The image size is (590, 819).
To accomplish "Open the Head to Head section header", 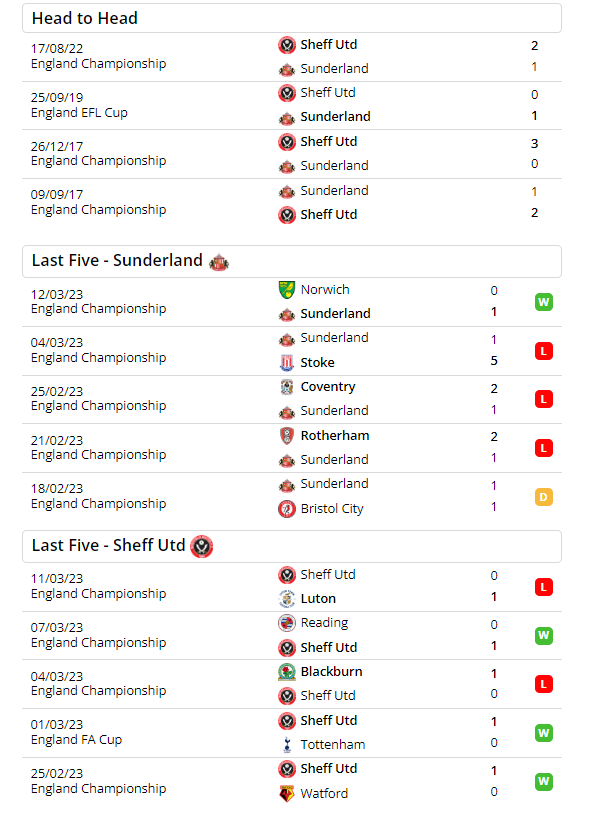I will point(292,18).
